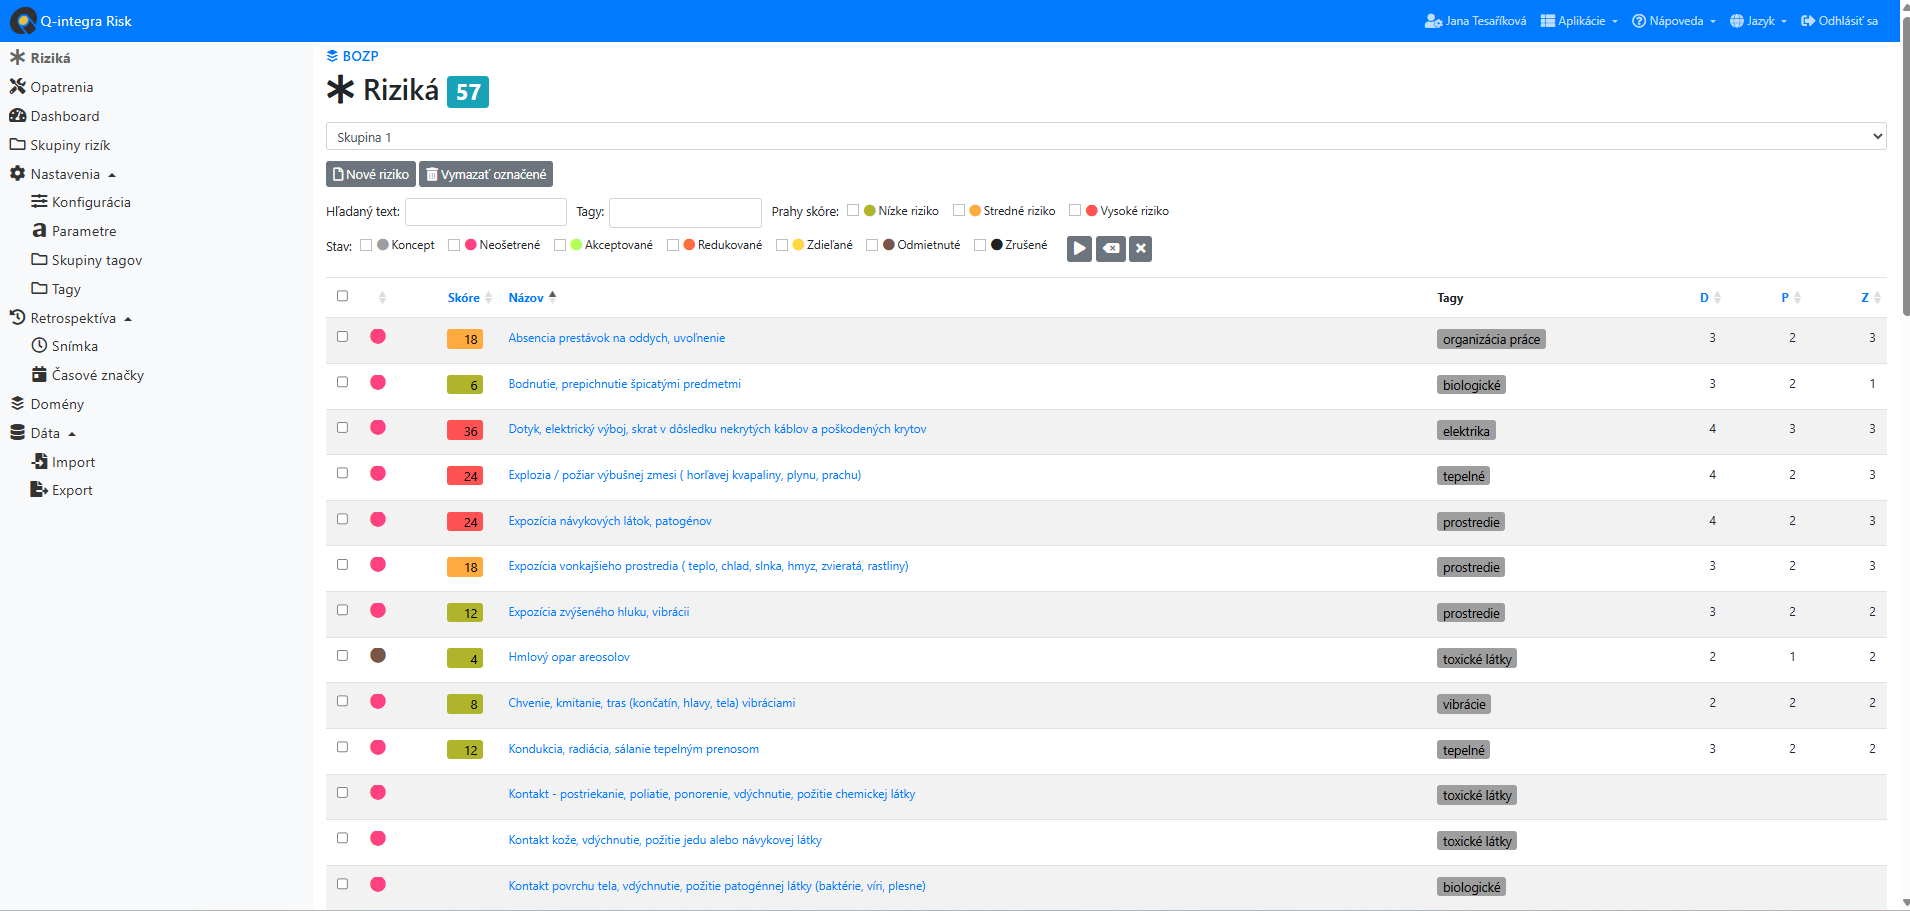
Task: Open the Jazyk language menu
Action: pos(1758,21)
